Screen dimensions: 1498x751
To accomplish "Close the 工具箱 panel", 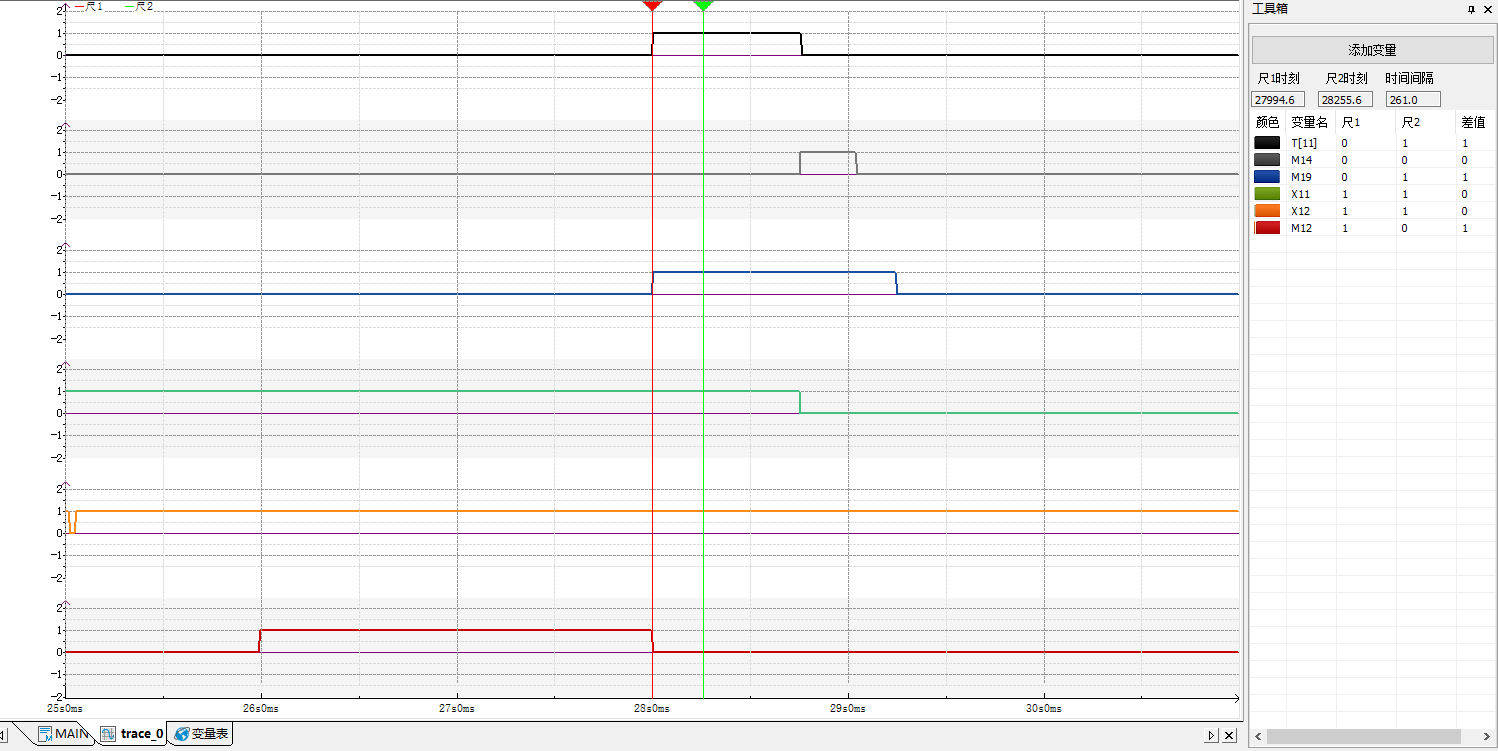I will [1487, 9].
